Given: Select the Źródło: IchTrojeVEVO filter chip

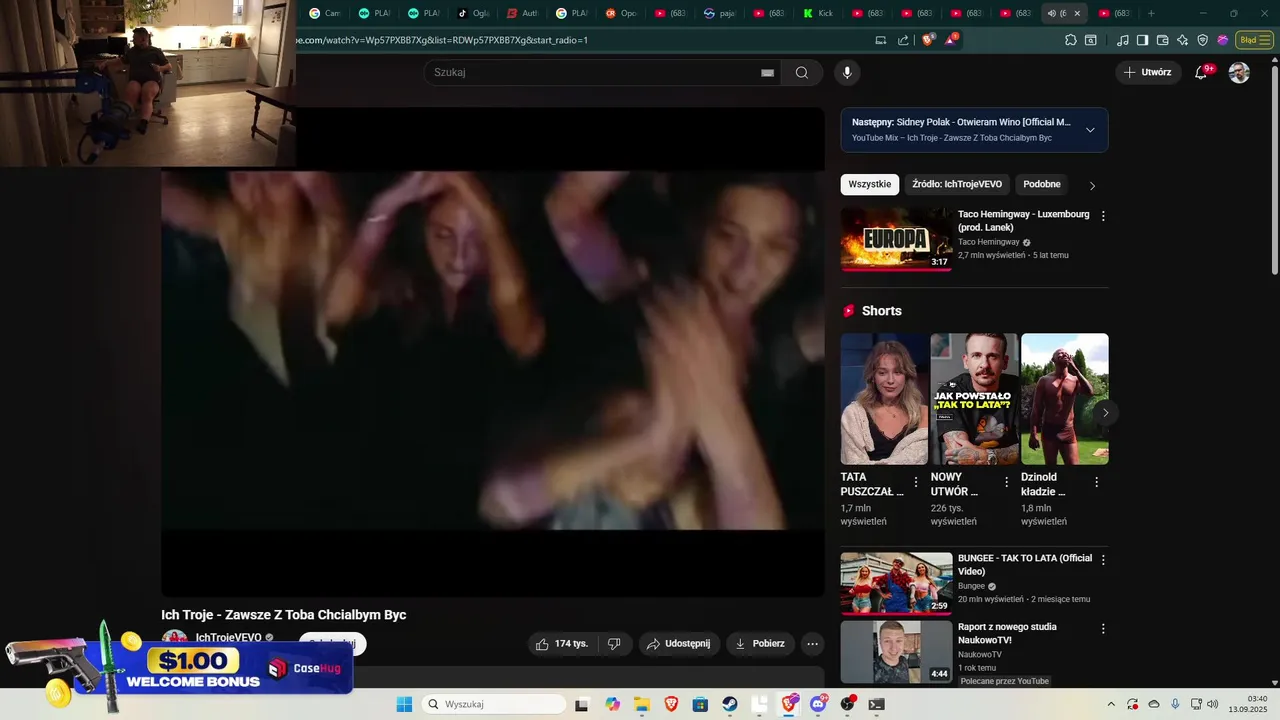Looking at the screenshot, I should (957, 184).
